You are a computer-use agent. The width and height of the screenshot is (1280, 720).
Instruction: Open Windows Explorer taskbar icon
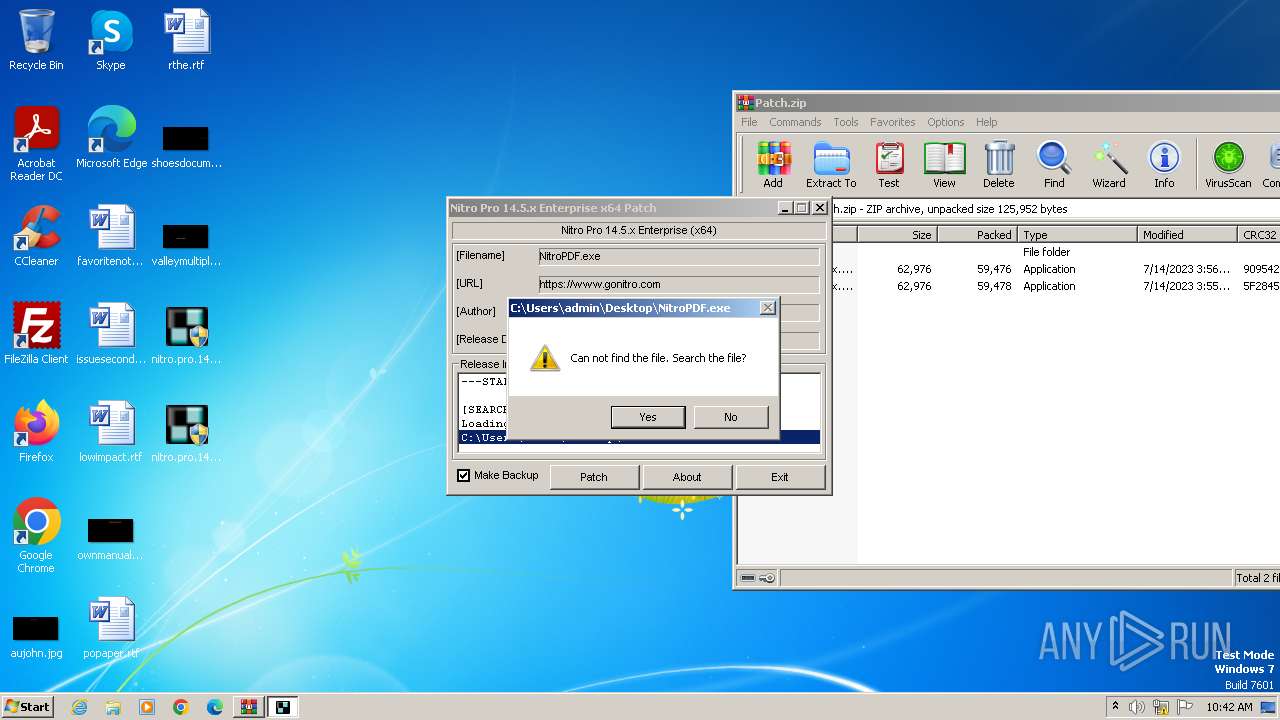coord(113,707)
